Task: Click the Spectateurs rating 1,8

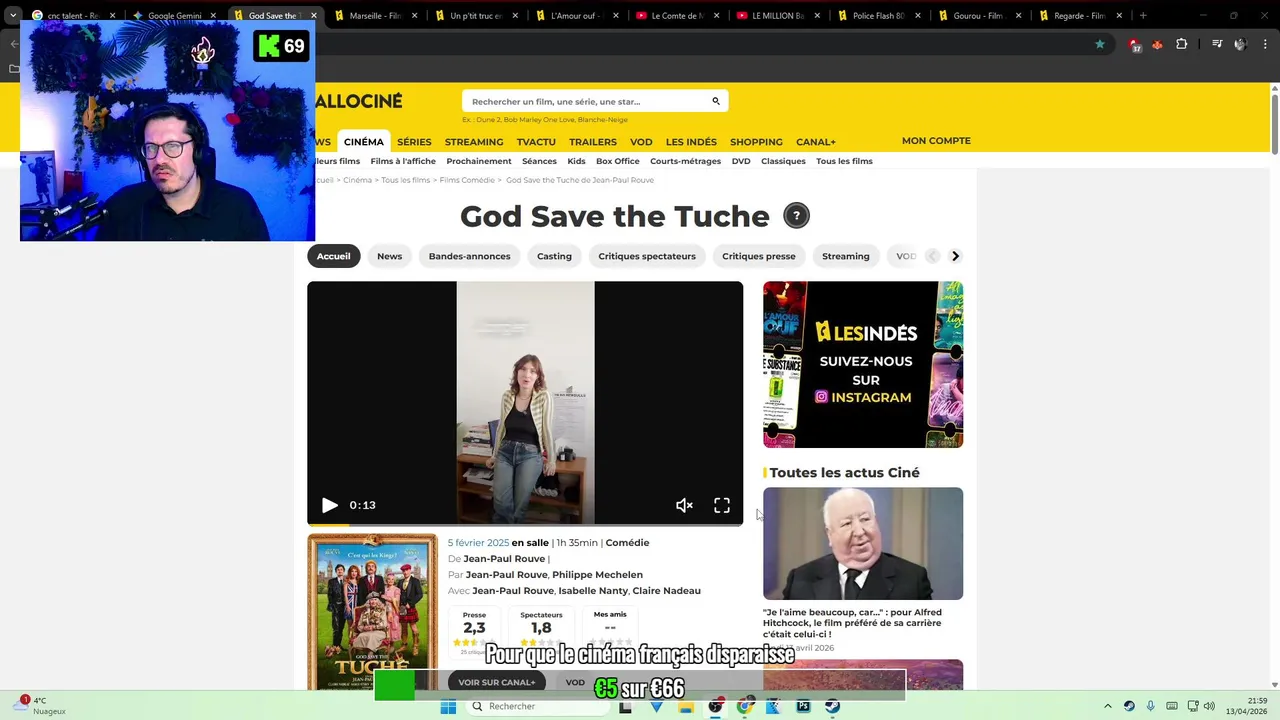Action: click(541, 628)
